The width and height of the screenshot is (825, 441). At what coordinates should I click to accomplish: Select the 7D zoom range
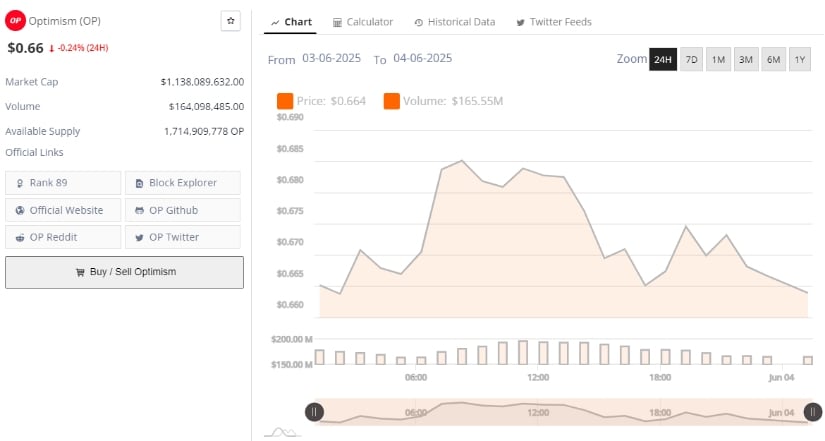point(691,59)
